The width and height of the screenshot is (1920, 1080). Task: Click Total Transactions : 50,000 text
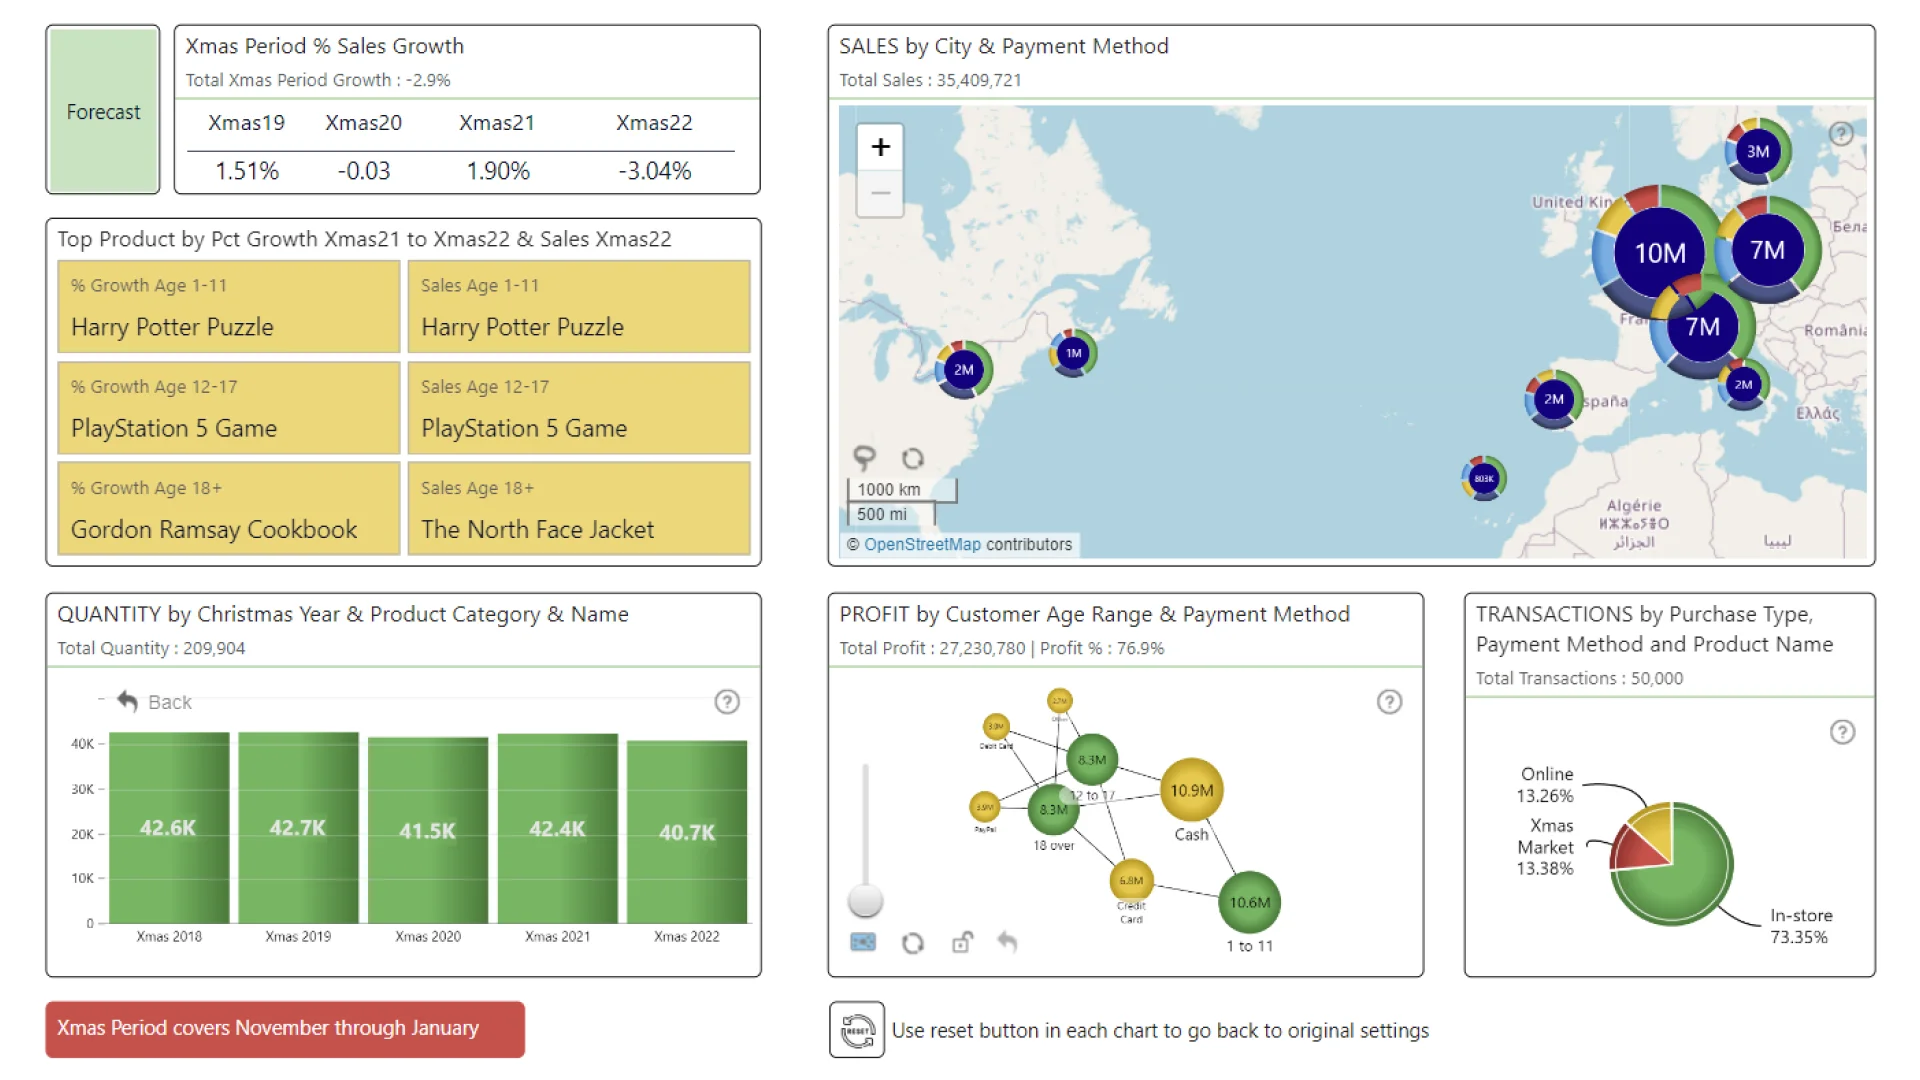click(x=1579, y=678)
